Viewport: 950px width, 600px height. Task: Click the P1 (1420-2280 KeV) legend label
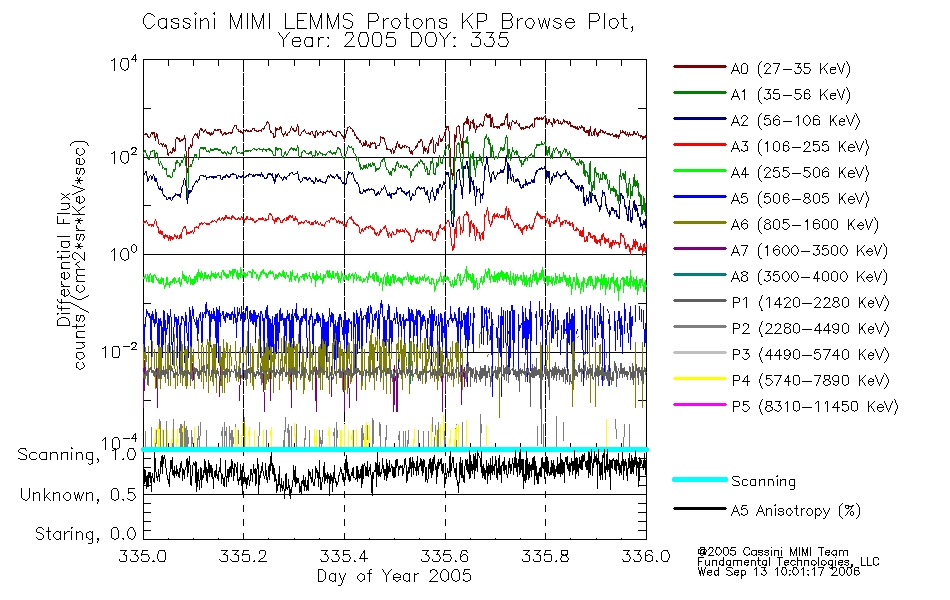(810, 303)
